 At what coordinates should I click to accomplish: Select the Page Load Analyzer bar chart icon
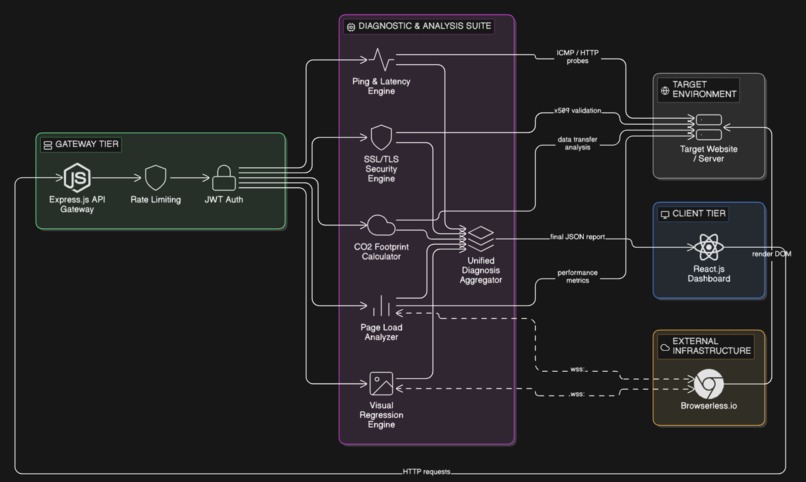tap(381, 305)
